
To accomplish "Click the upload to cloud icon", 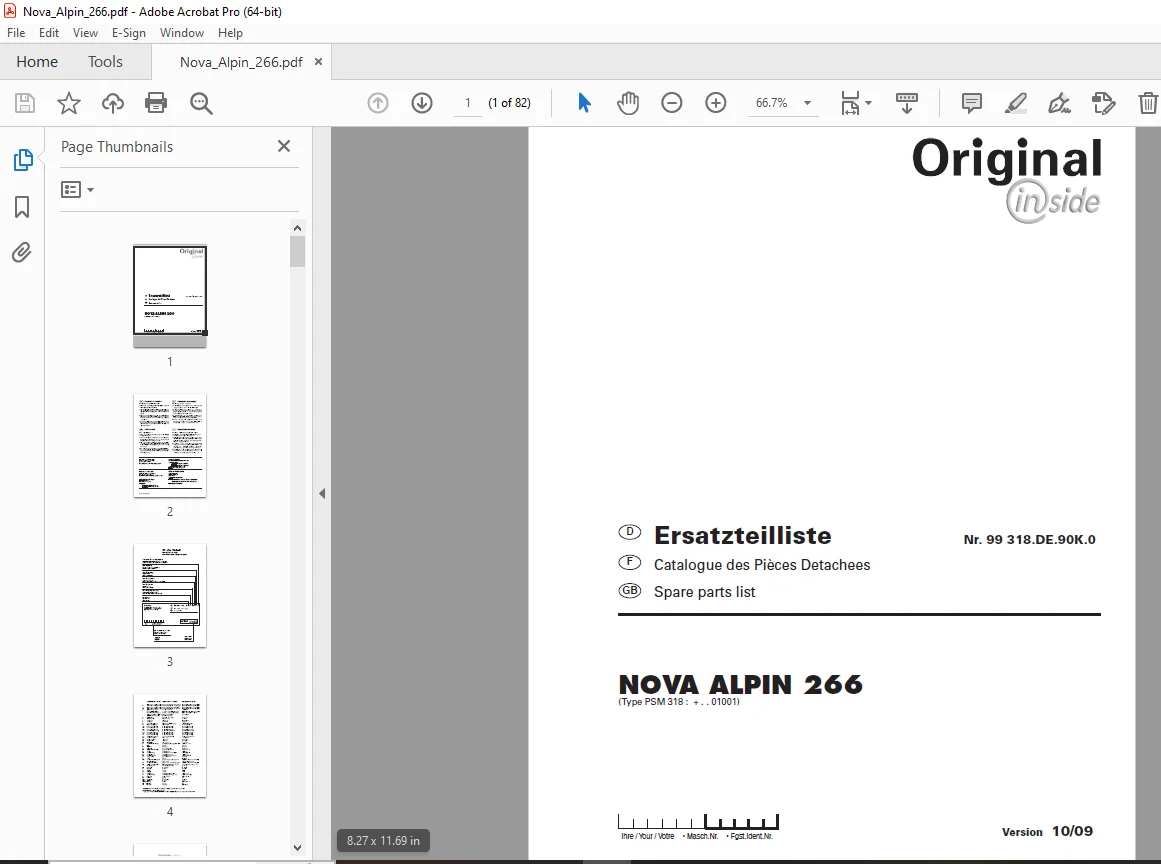I will point(113,103).
